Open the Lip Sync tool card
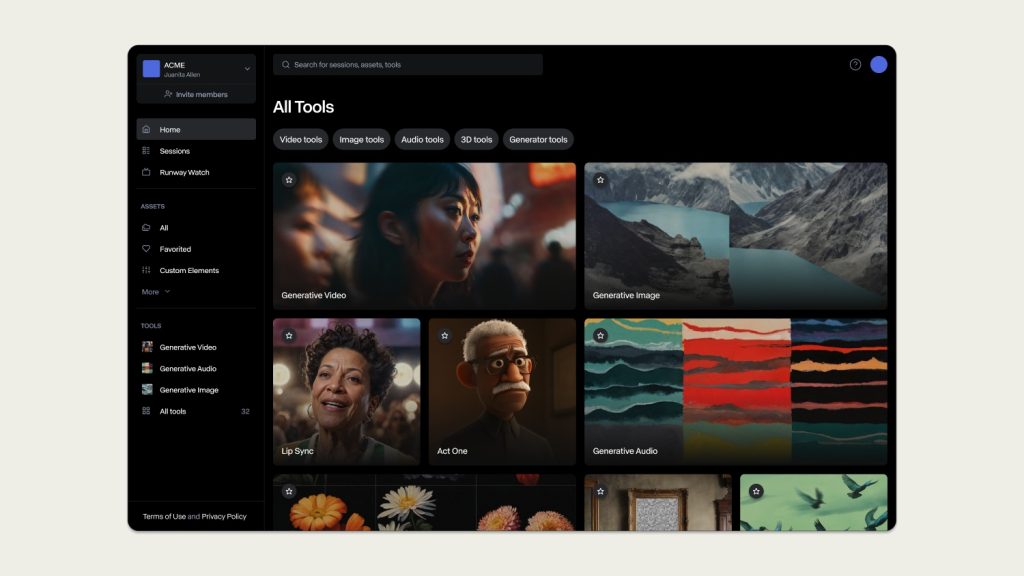Viewport: 1024px width, 576px height. click(x=346, y=392)
